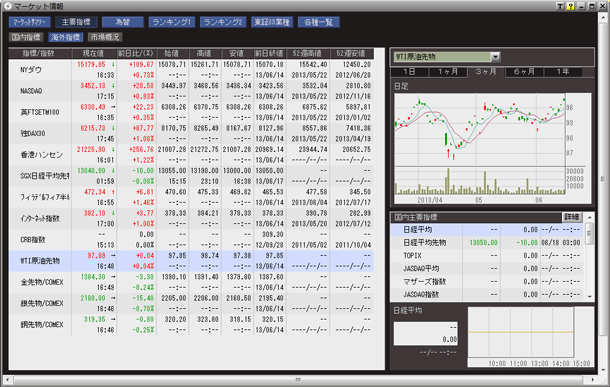The image size is (610, 387).
Task: Open the yellow help question-mark icon
Action: click(570, 6)
